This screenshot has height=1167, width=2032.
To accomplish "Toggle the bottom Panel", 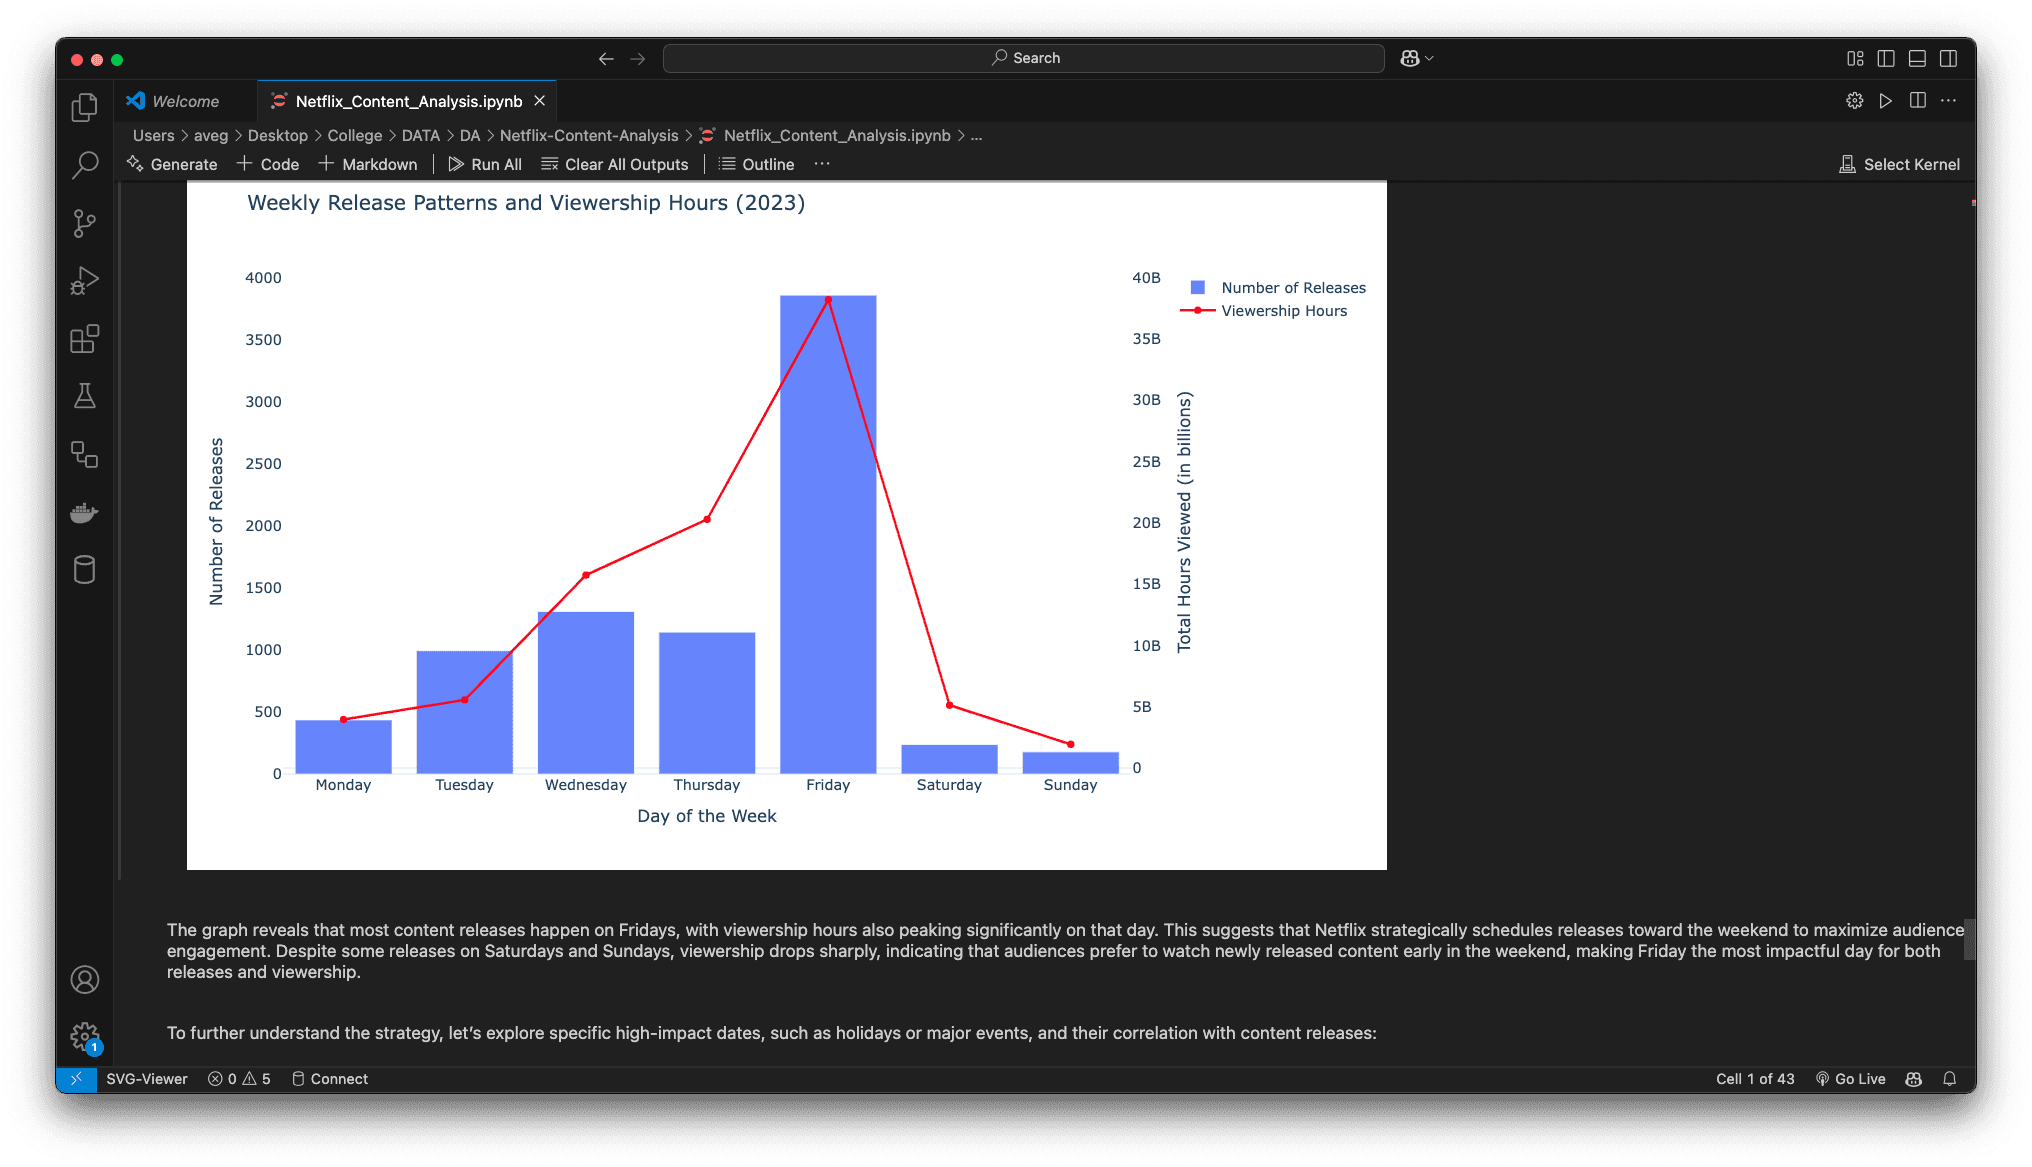I will (1917, 59).
